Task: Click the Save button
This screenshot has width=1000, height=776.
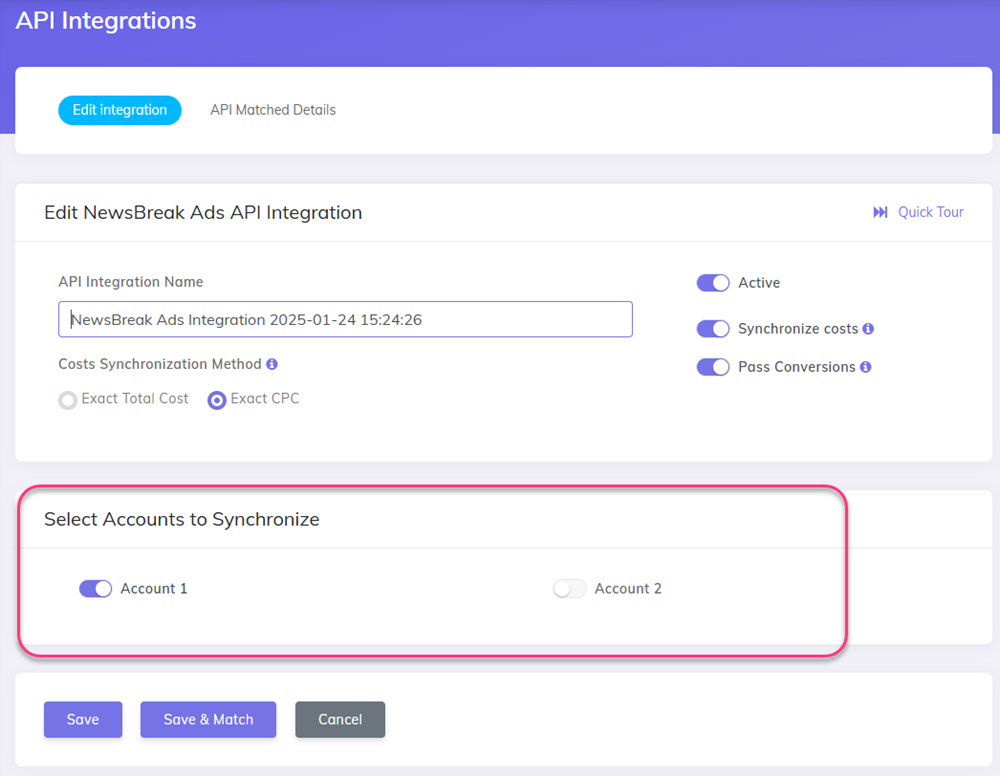Action: pyautogui.click(x=83, y=719)
